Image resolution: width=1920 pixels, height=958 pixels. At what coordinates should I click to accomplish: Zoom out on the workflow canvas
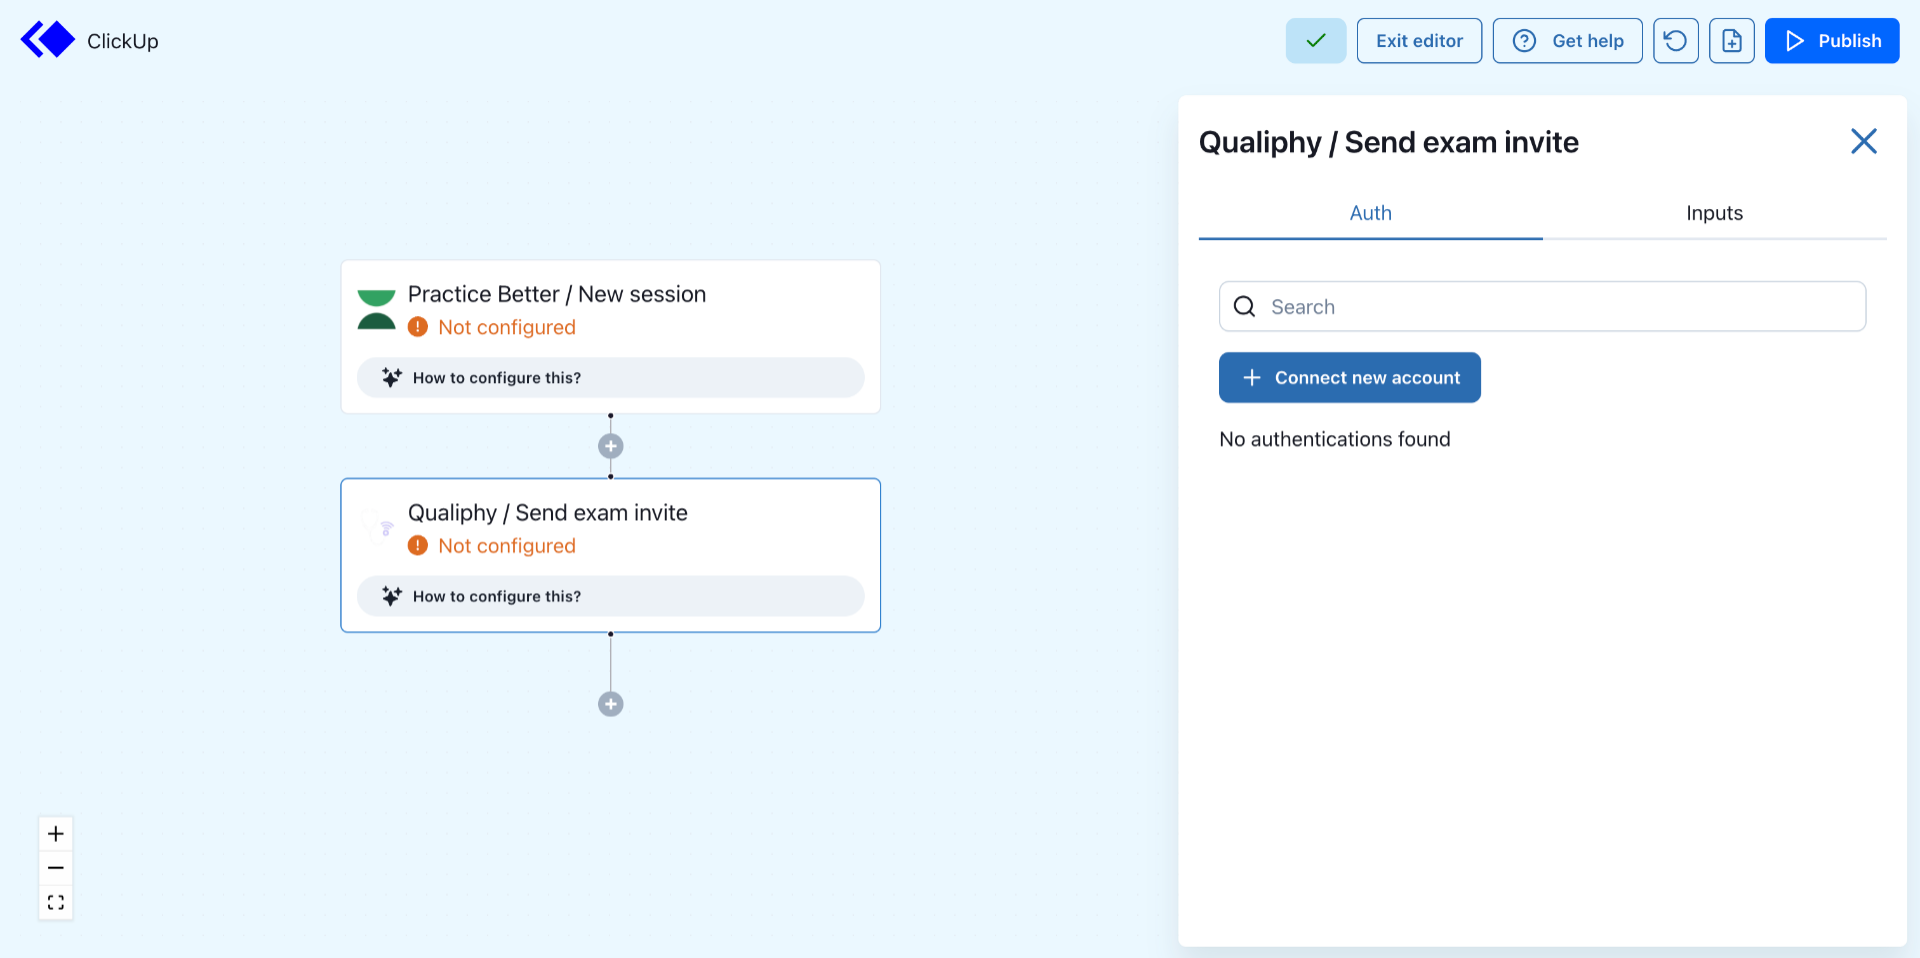(56, 868)
